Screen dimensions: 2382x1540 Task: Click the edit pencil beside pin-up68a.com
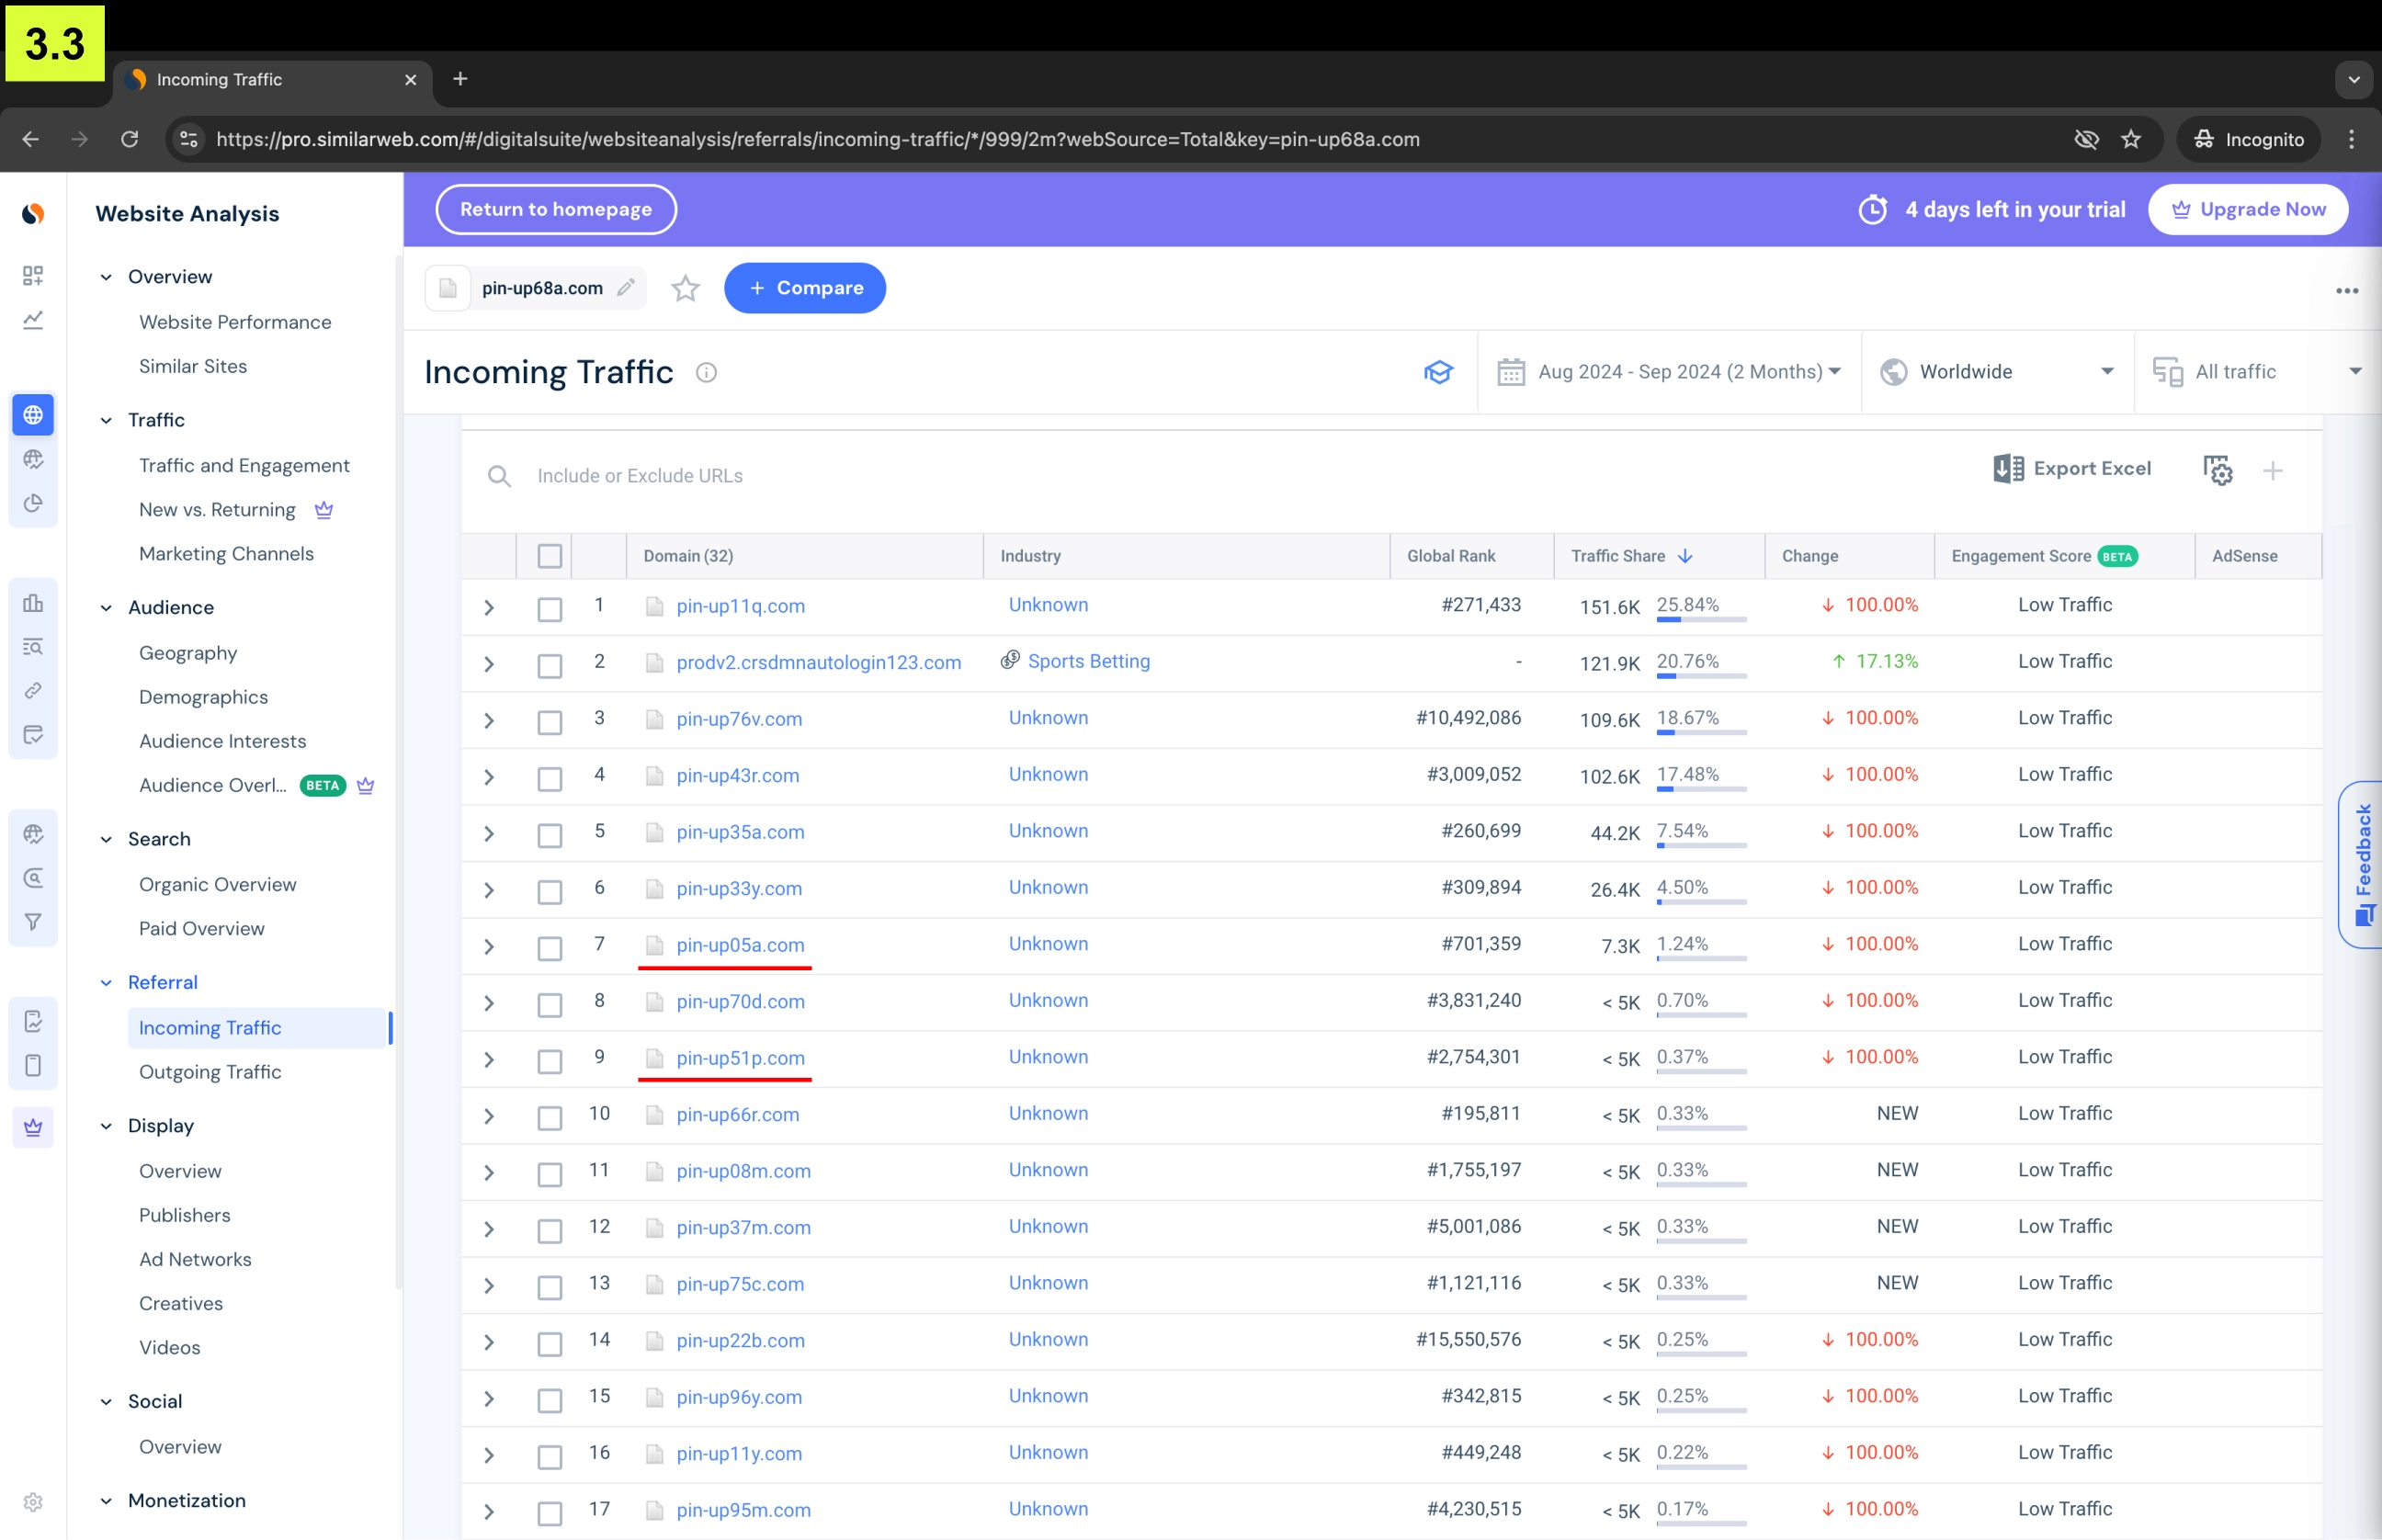pyautogui.click(x=626, y=288)
